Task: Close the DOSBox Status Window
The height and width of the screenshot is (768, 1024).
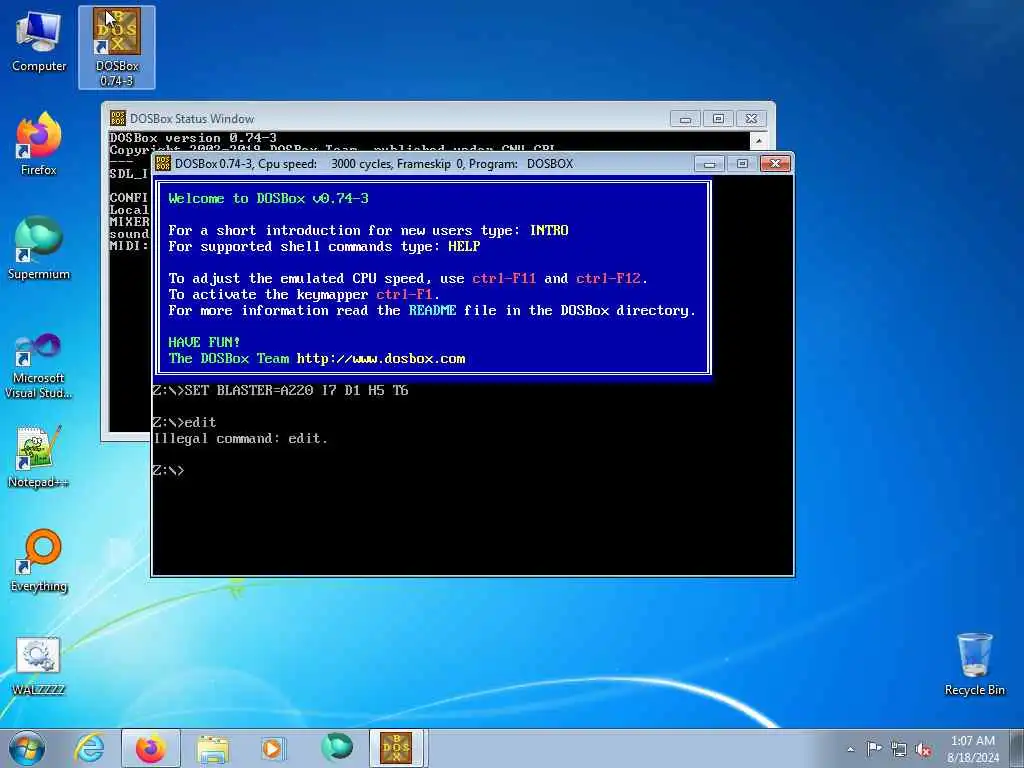Action: coord(752,119)
